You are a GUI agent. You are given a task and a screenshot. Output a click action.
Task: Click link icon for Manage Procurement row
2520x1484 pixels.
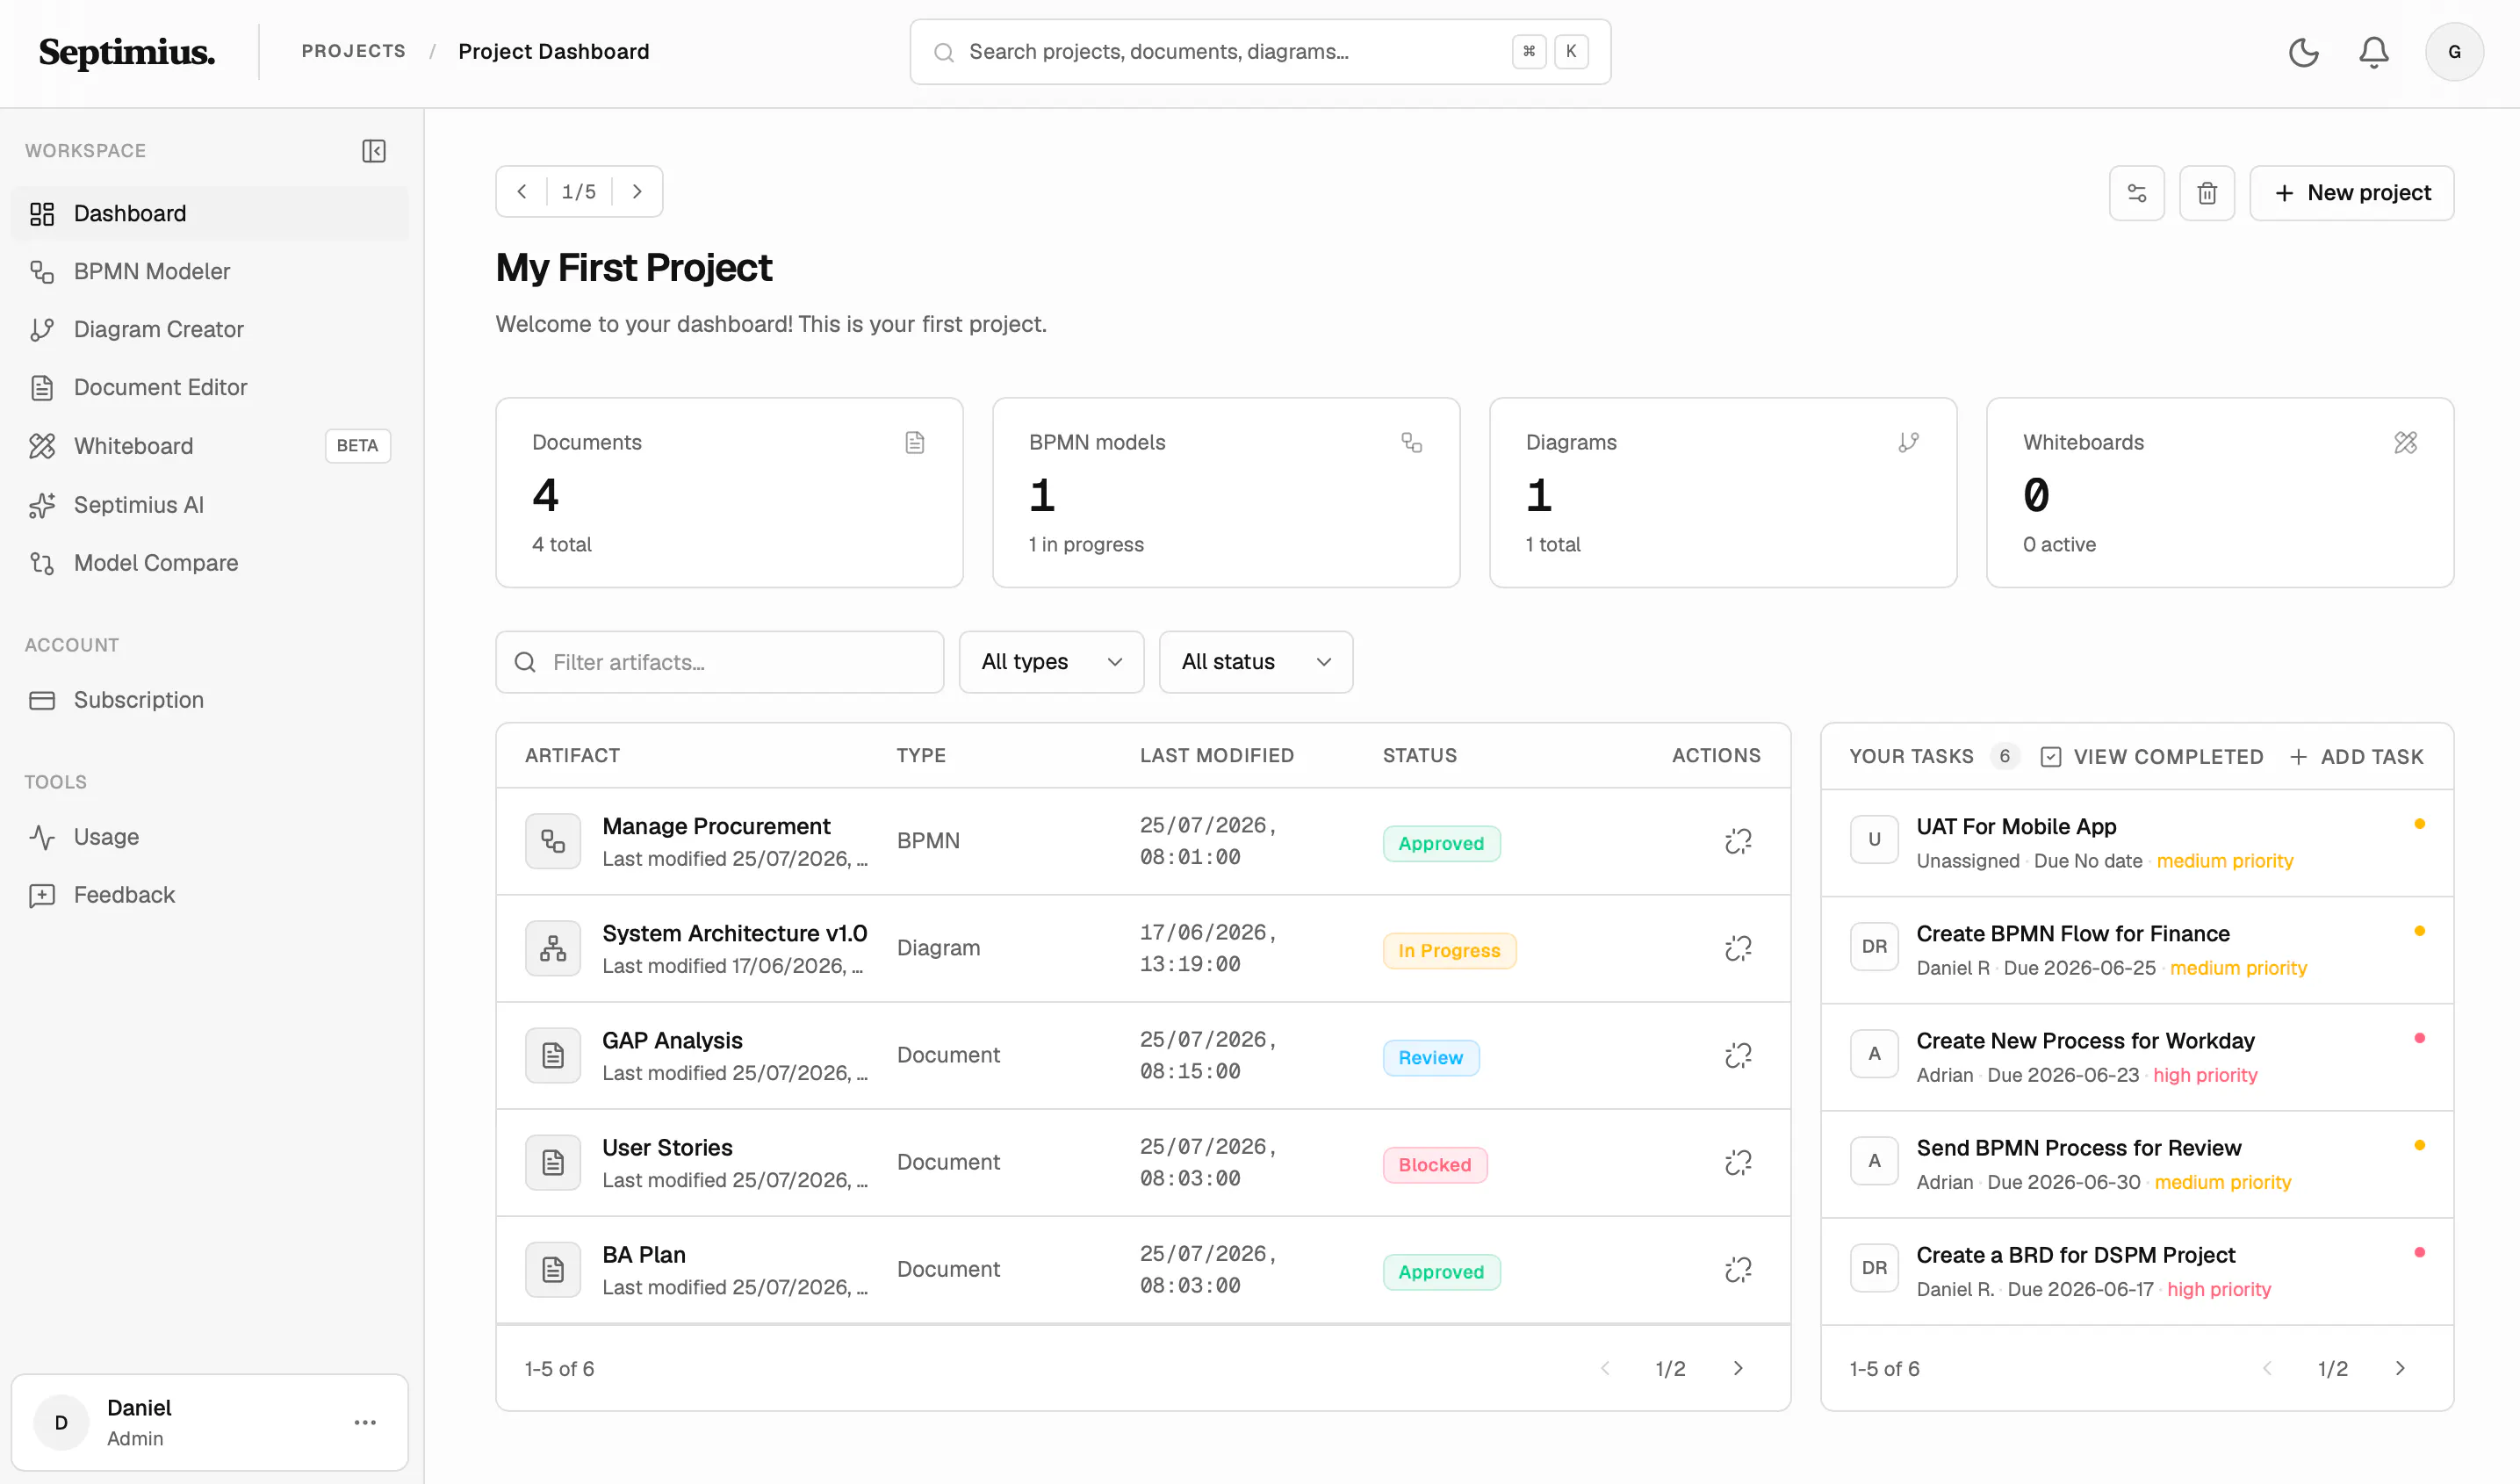(x=1738, y=841)
